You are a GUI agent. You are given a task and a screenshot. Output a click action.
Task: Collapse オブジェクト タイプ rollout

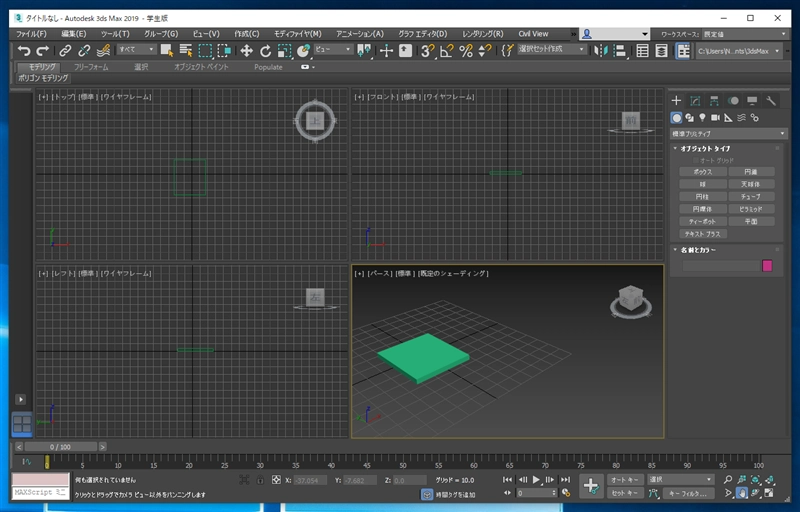(x=705, y=148)
